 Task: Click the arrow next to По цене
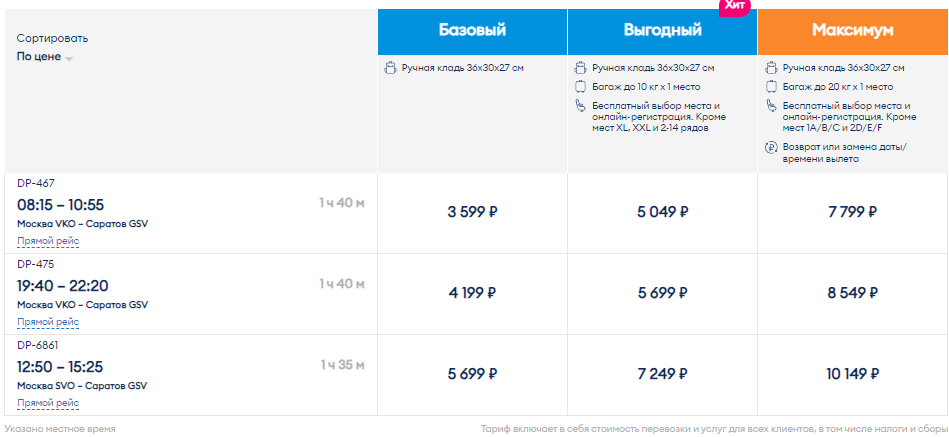coord(69,59)
